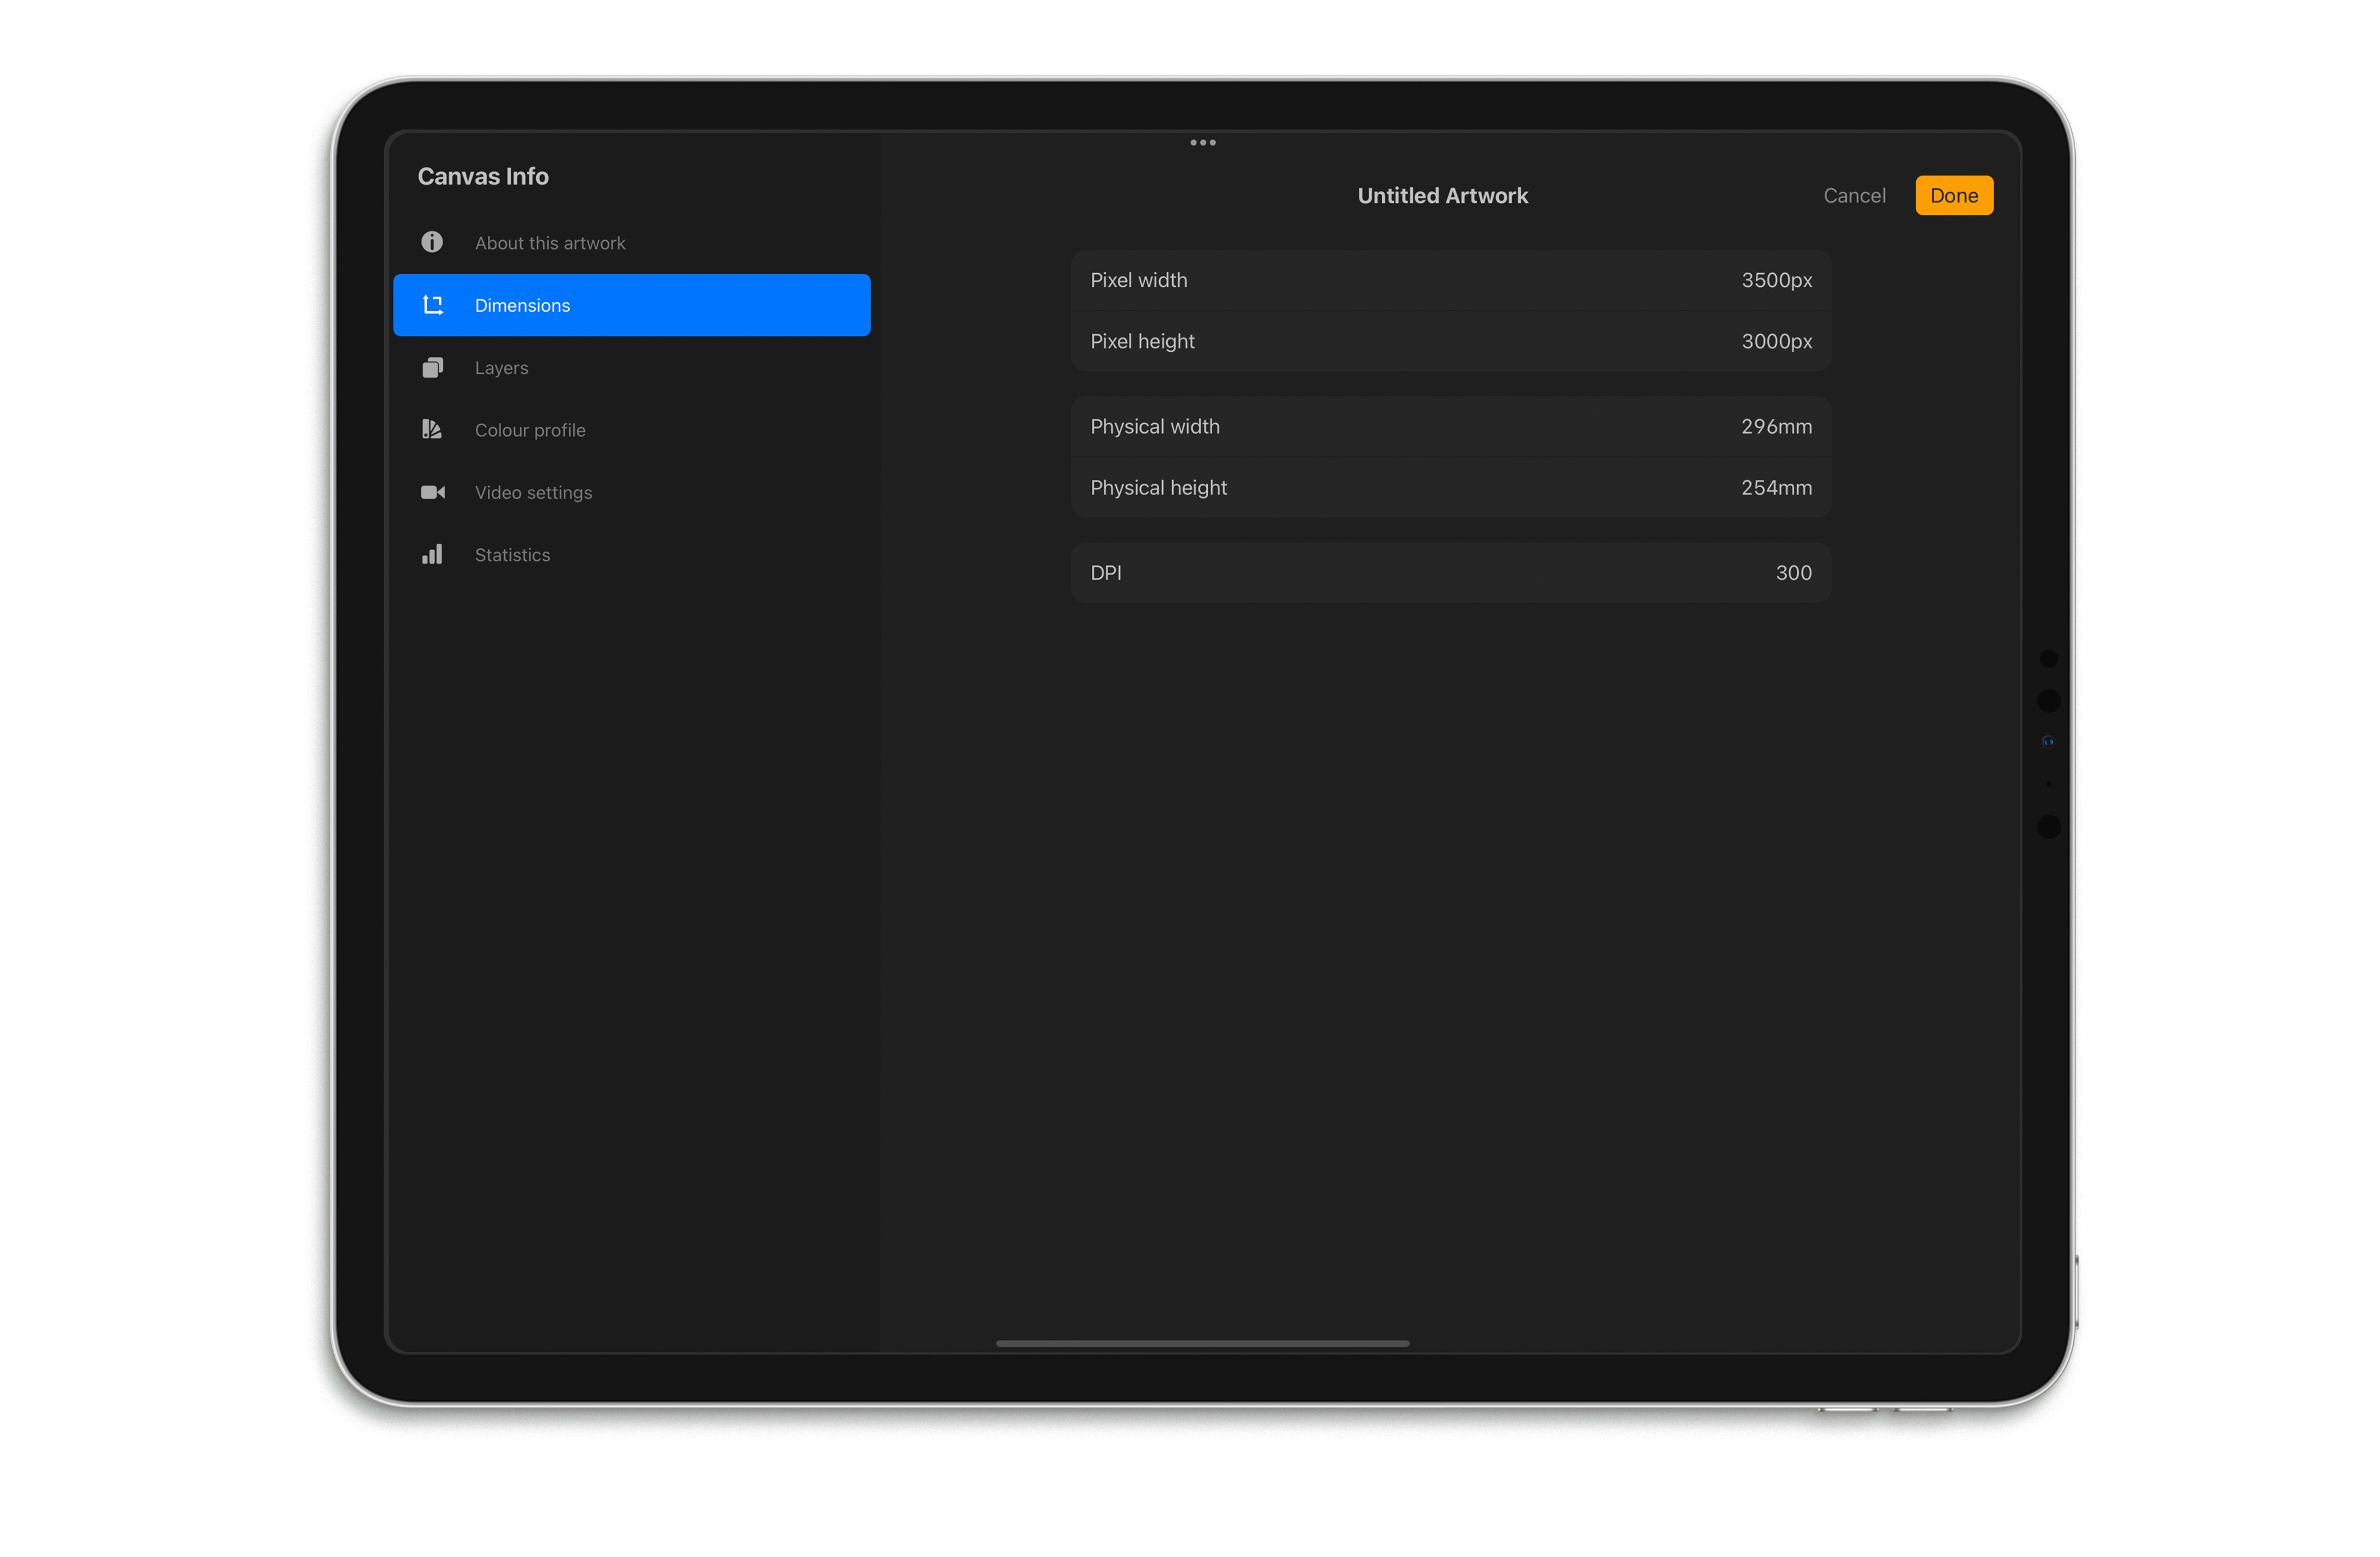The width and height of the screenshot is (2380, 1557).
Task: Click the info icon beside About this artwork
Action: (x=432, y=242)
